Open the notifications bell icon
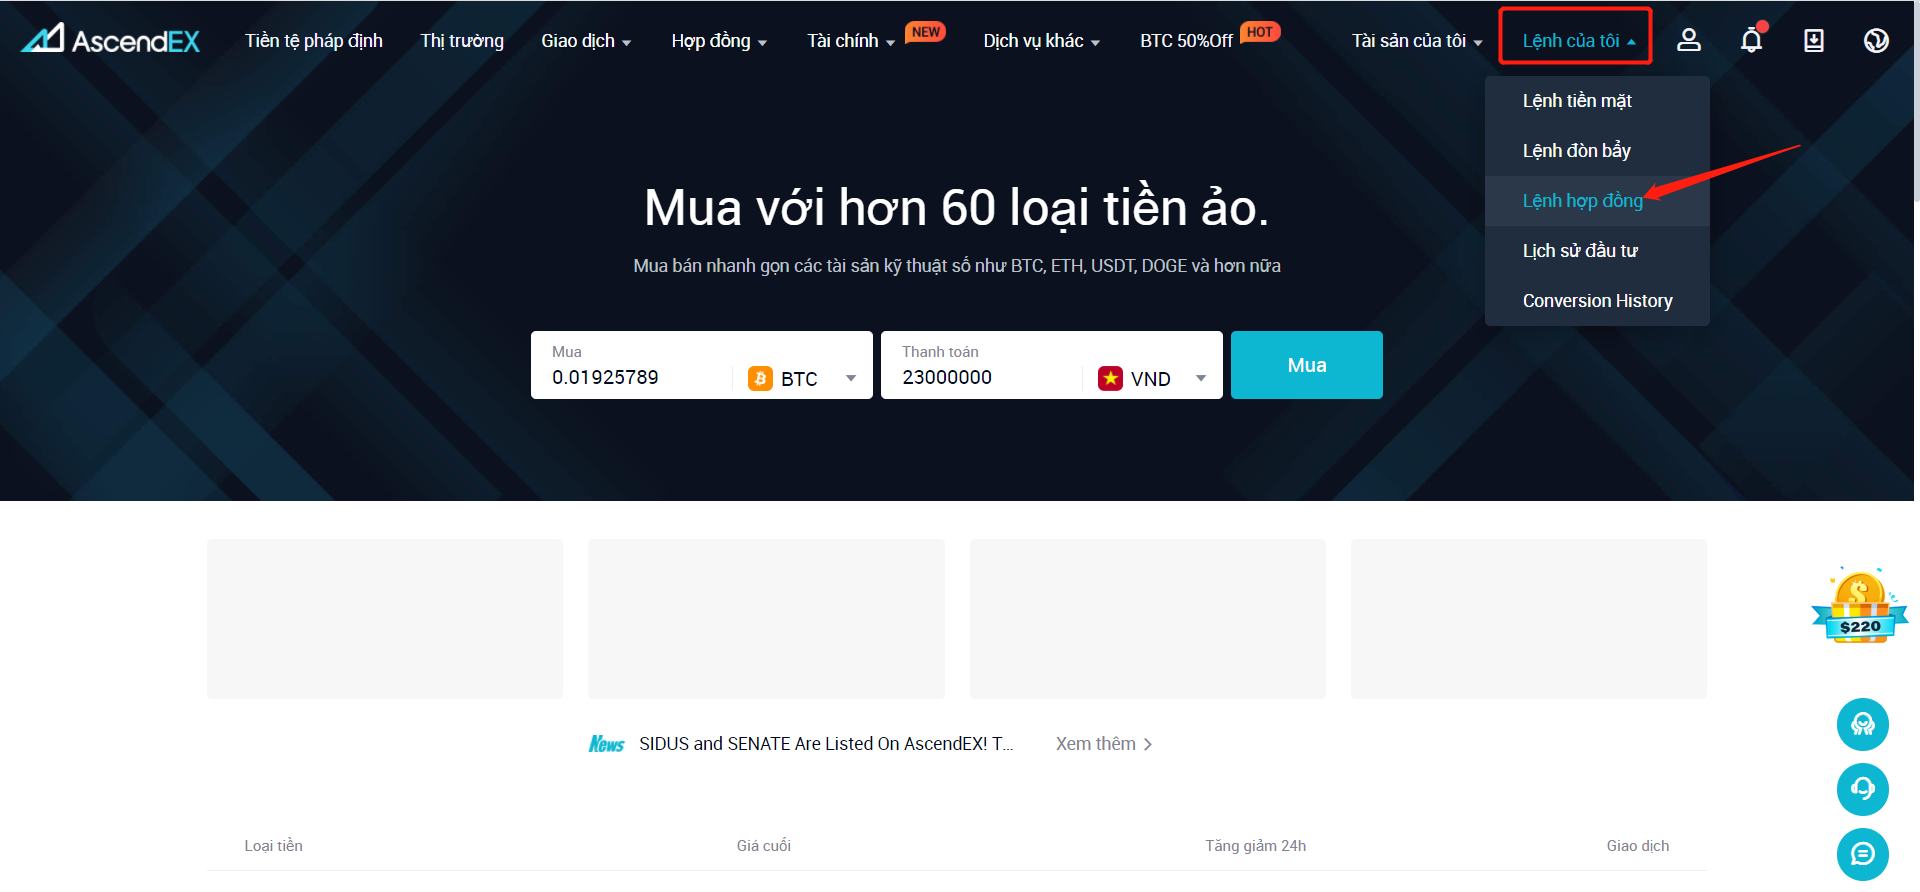 coord(1752,40)
